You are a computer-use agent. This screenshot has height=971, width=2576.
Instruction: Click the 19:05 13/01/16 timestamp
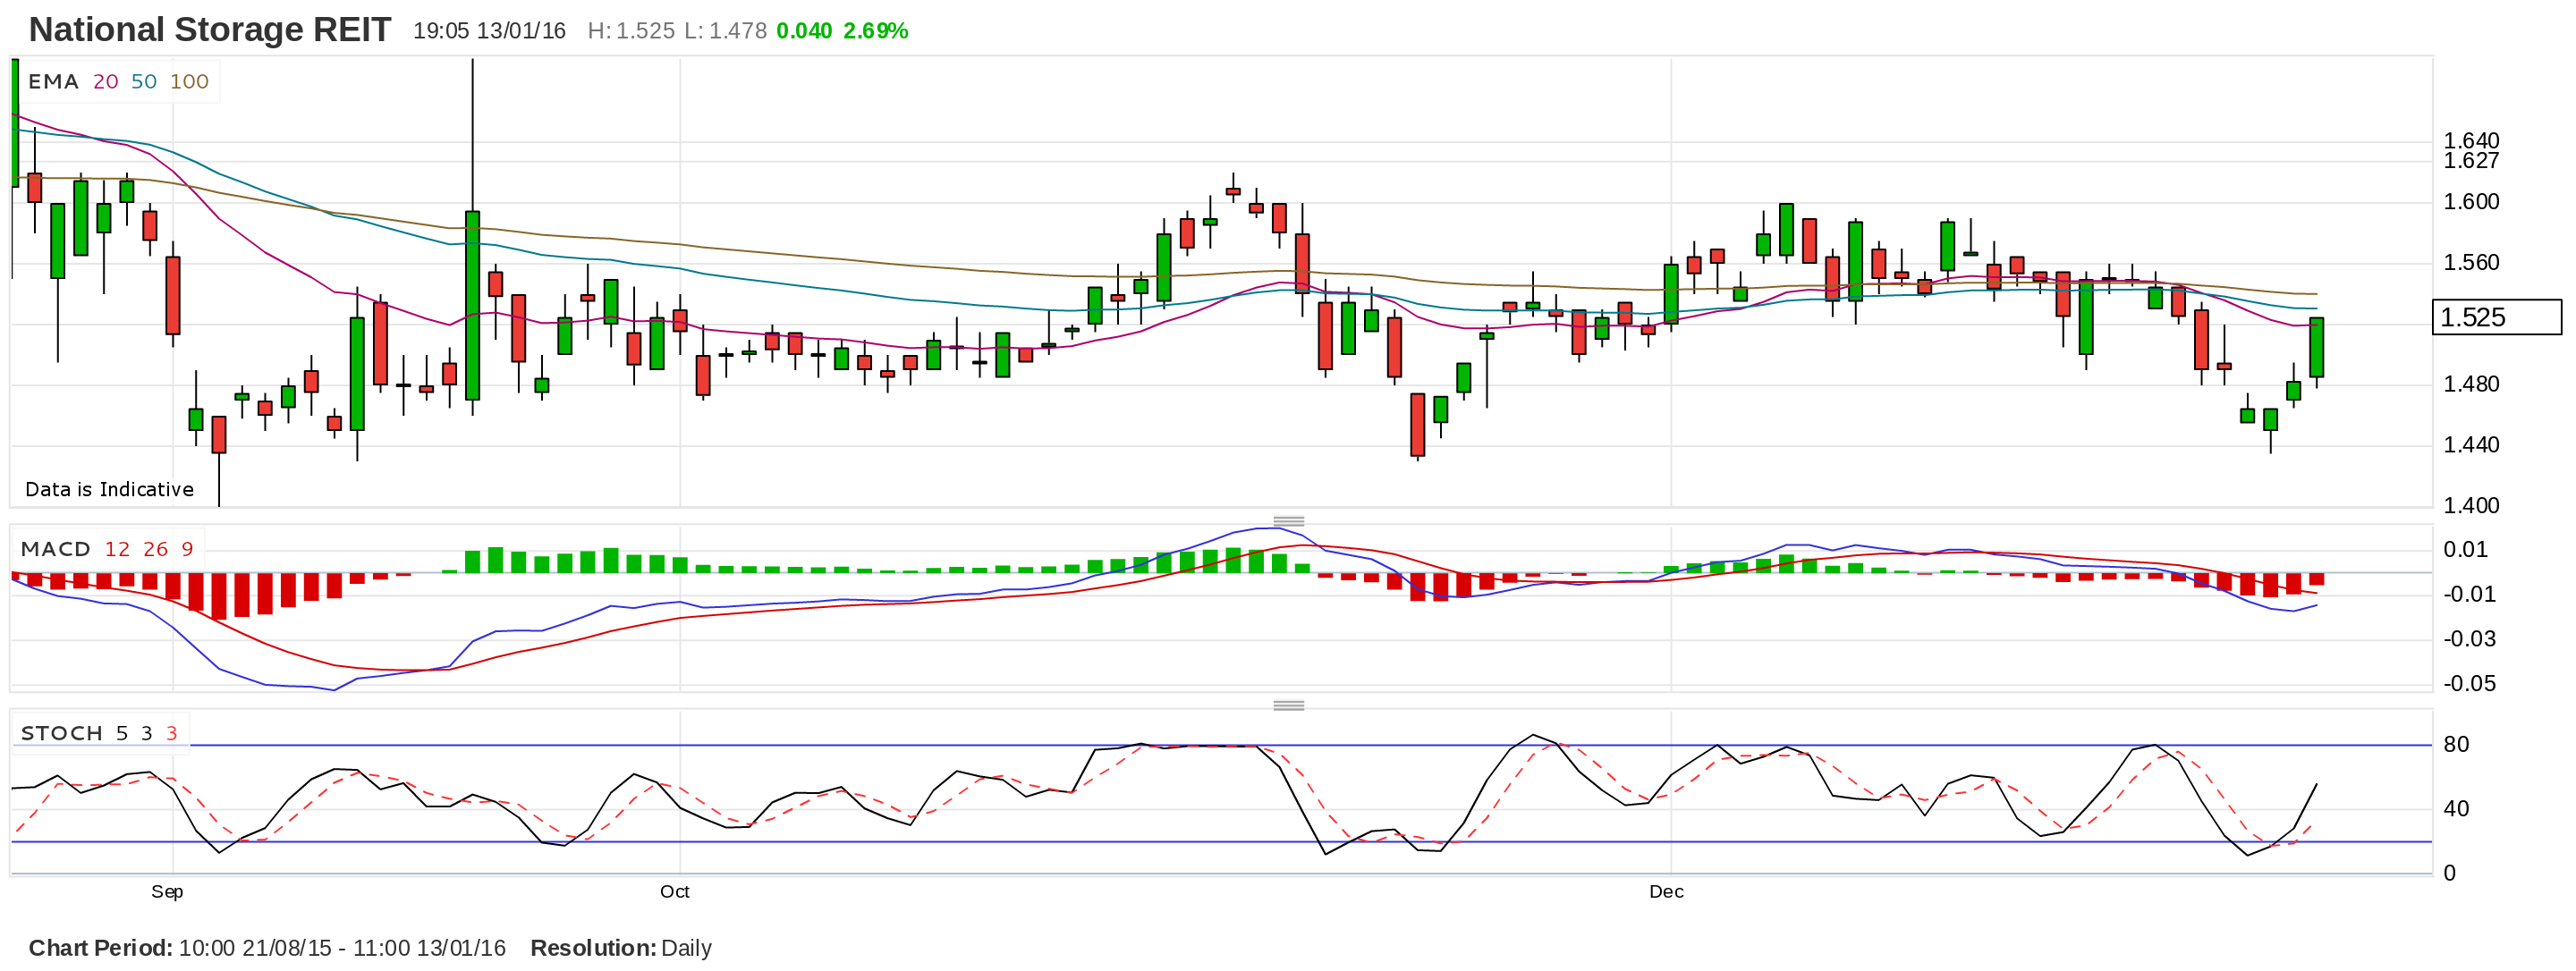coord(489,31)
